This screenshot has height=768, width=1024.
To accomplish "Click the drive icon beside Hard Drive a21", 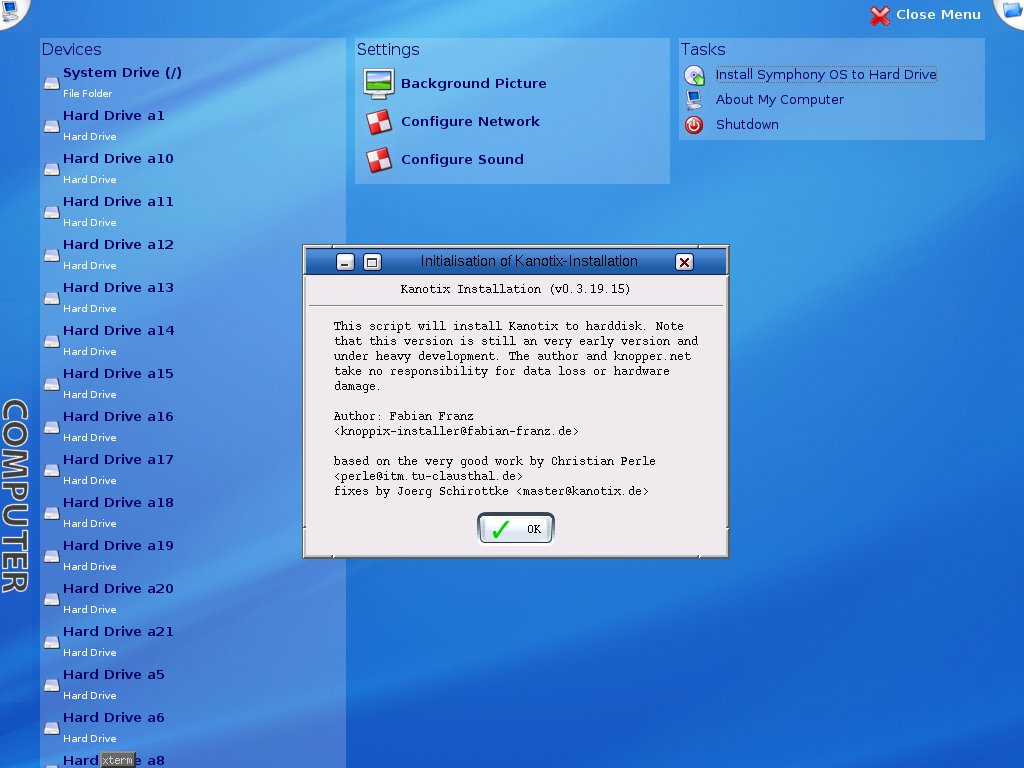I will point(52,643).
